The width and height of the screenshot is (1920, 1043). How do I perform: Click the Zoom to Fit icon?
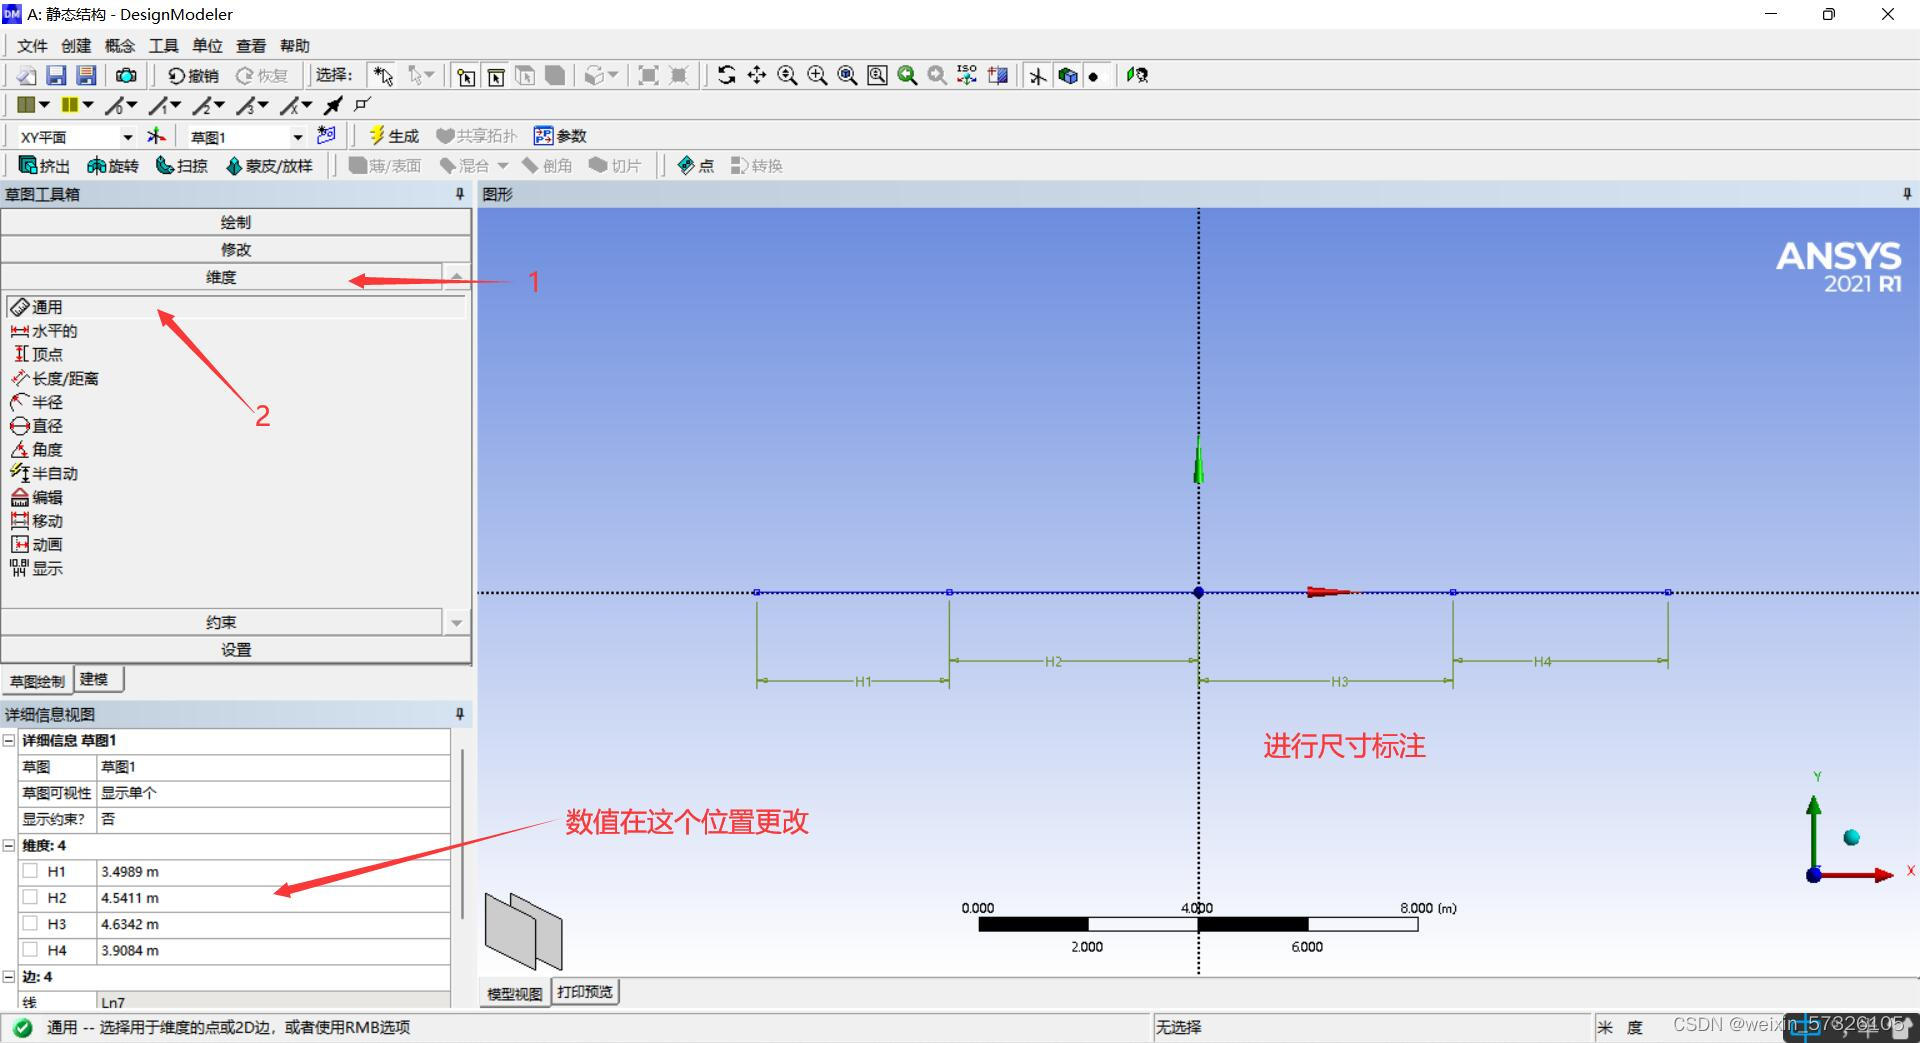(847, 75)
